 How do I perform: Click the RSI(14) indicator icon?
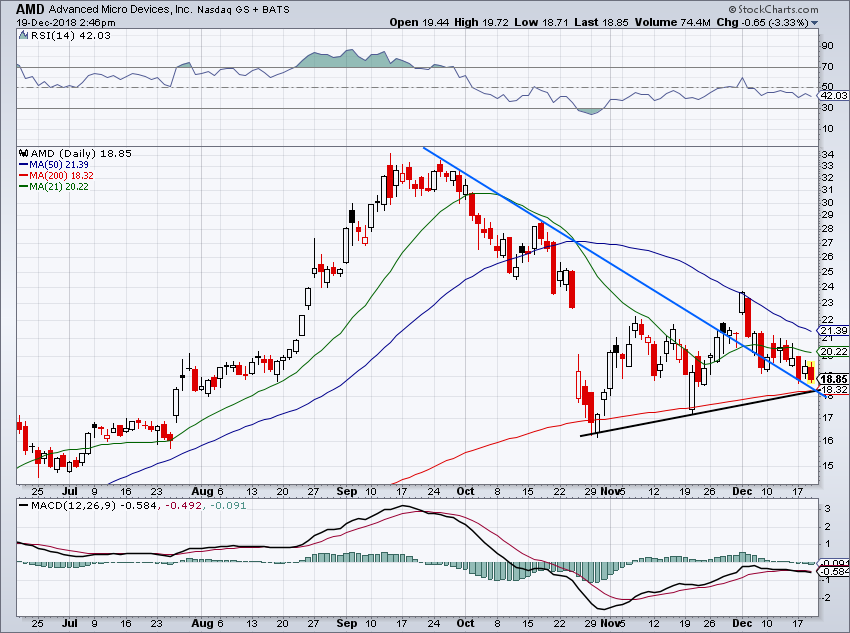tap(23, 35)
